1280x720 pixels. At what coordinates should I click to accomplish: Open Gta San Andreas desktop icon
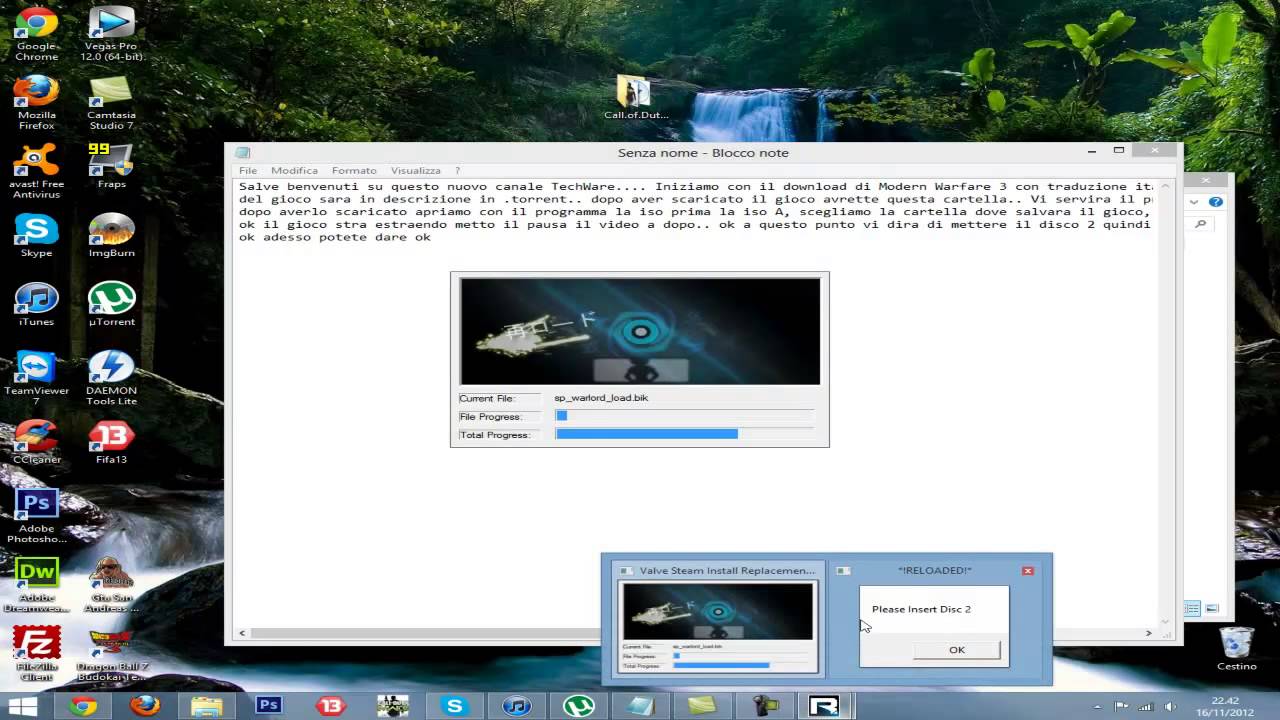point(111,586)
